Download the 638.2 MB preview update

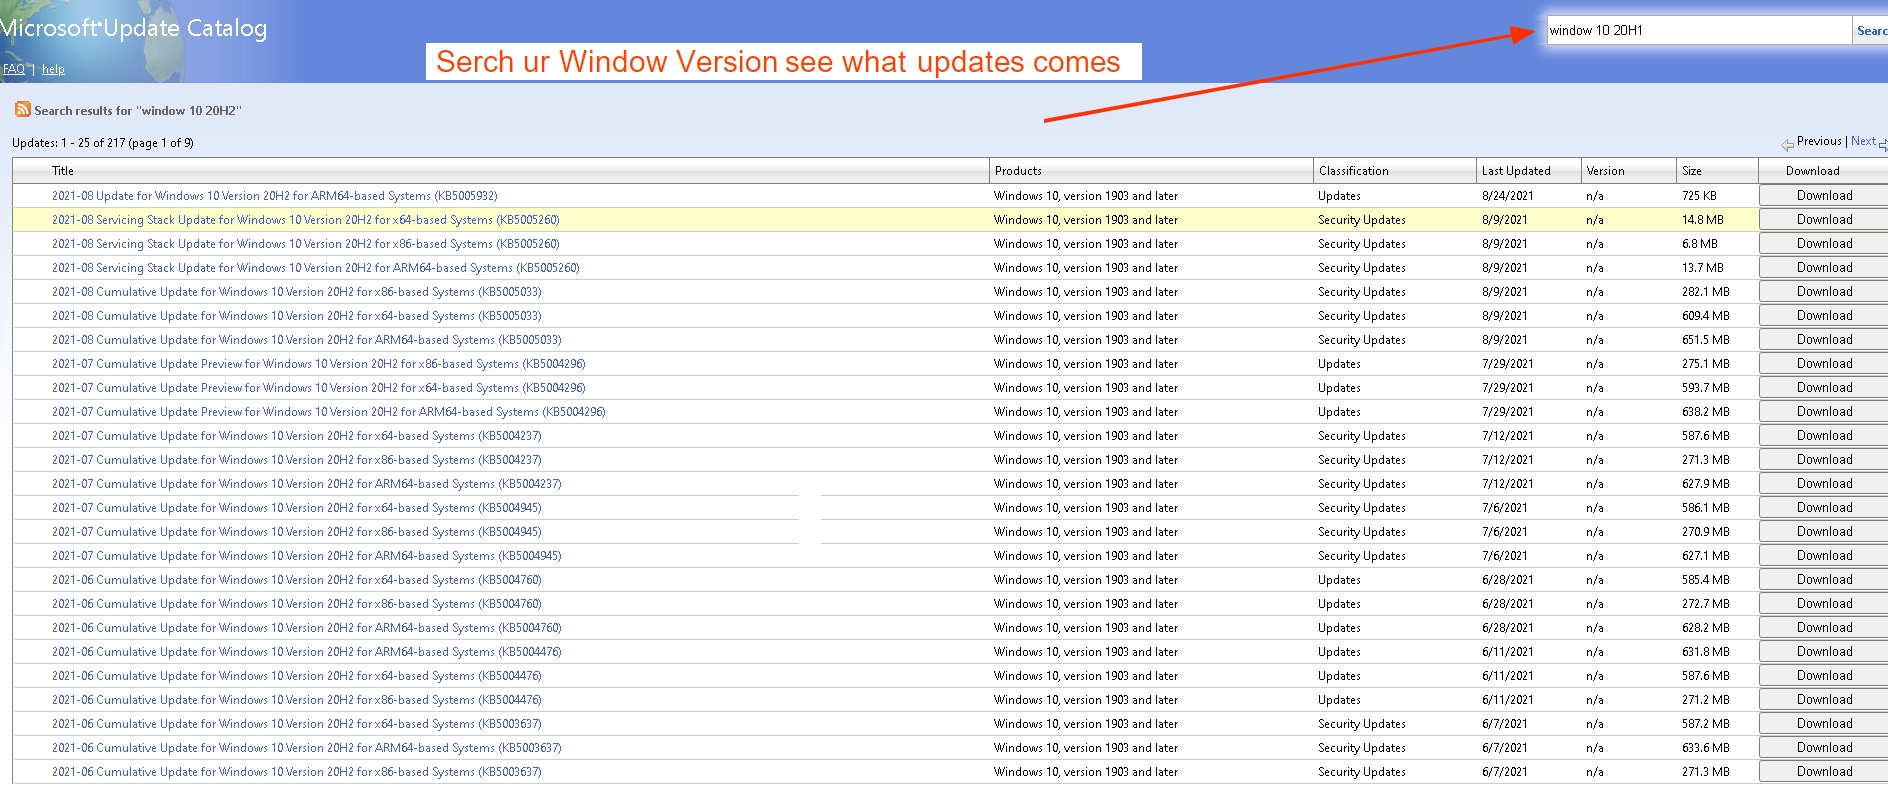[1824, 412]
